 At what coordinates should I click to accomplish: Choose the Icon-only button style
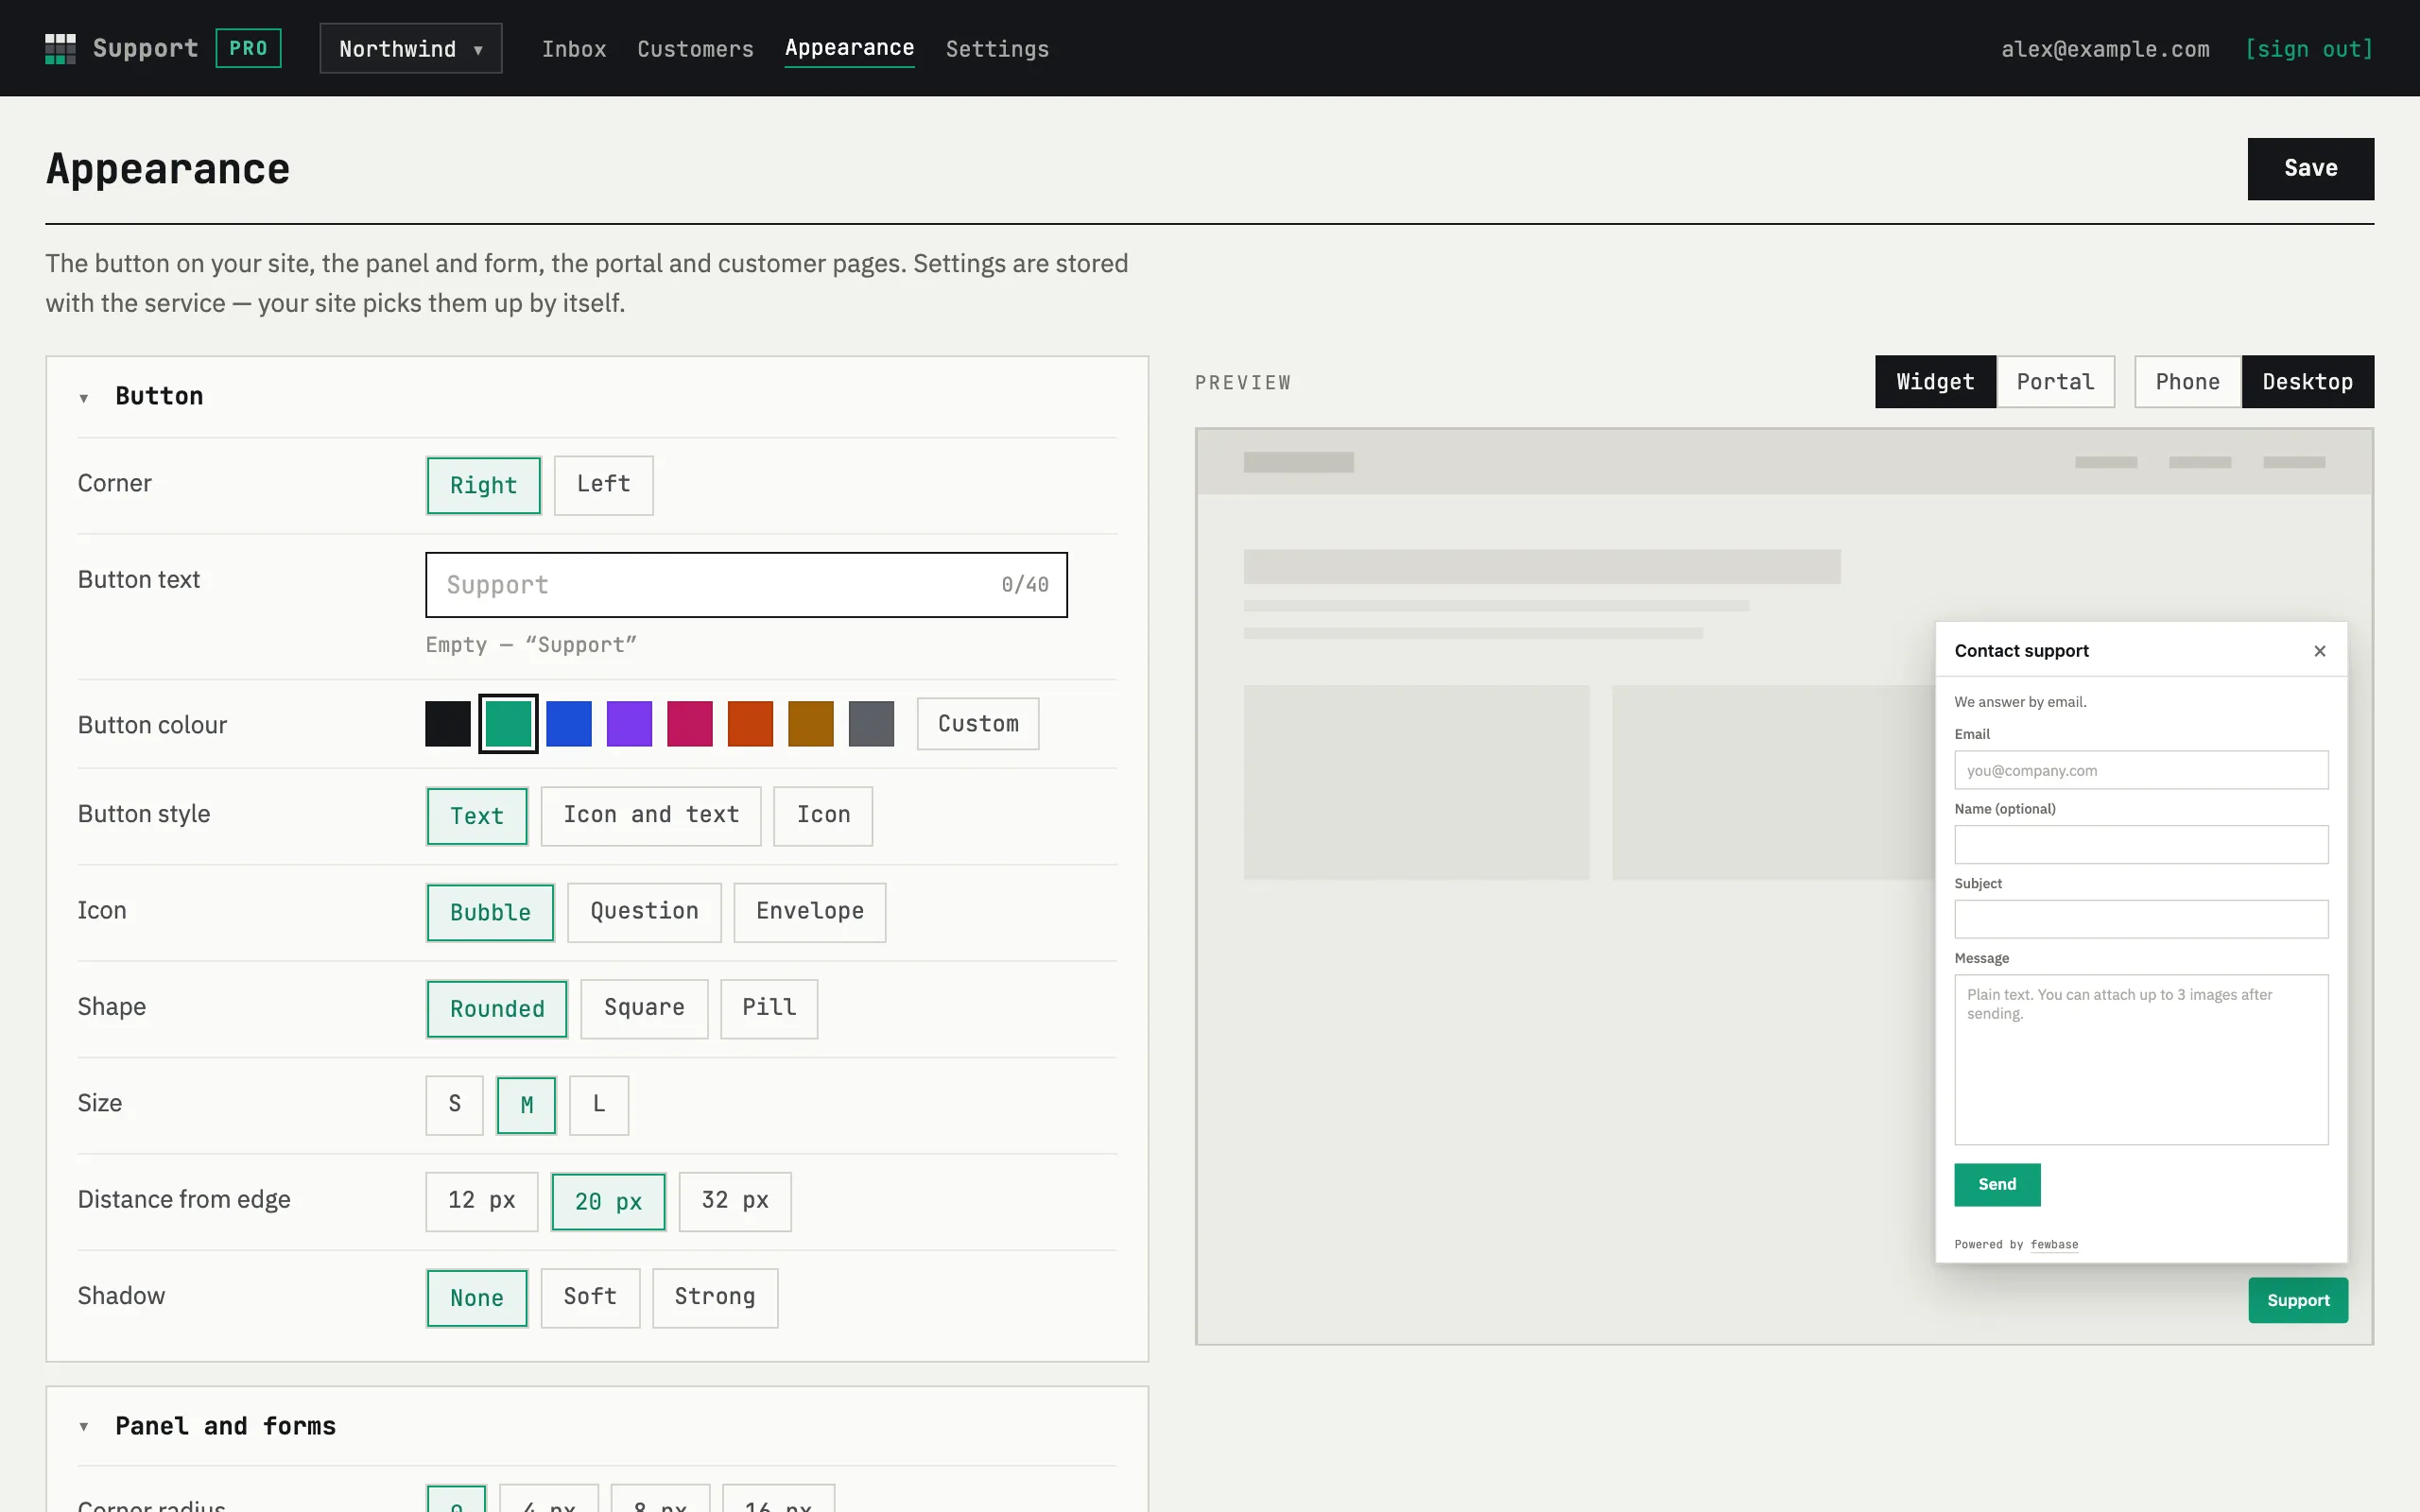pos(823,816)
